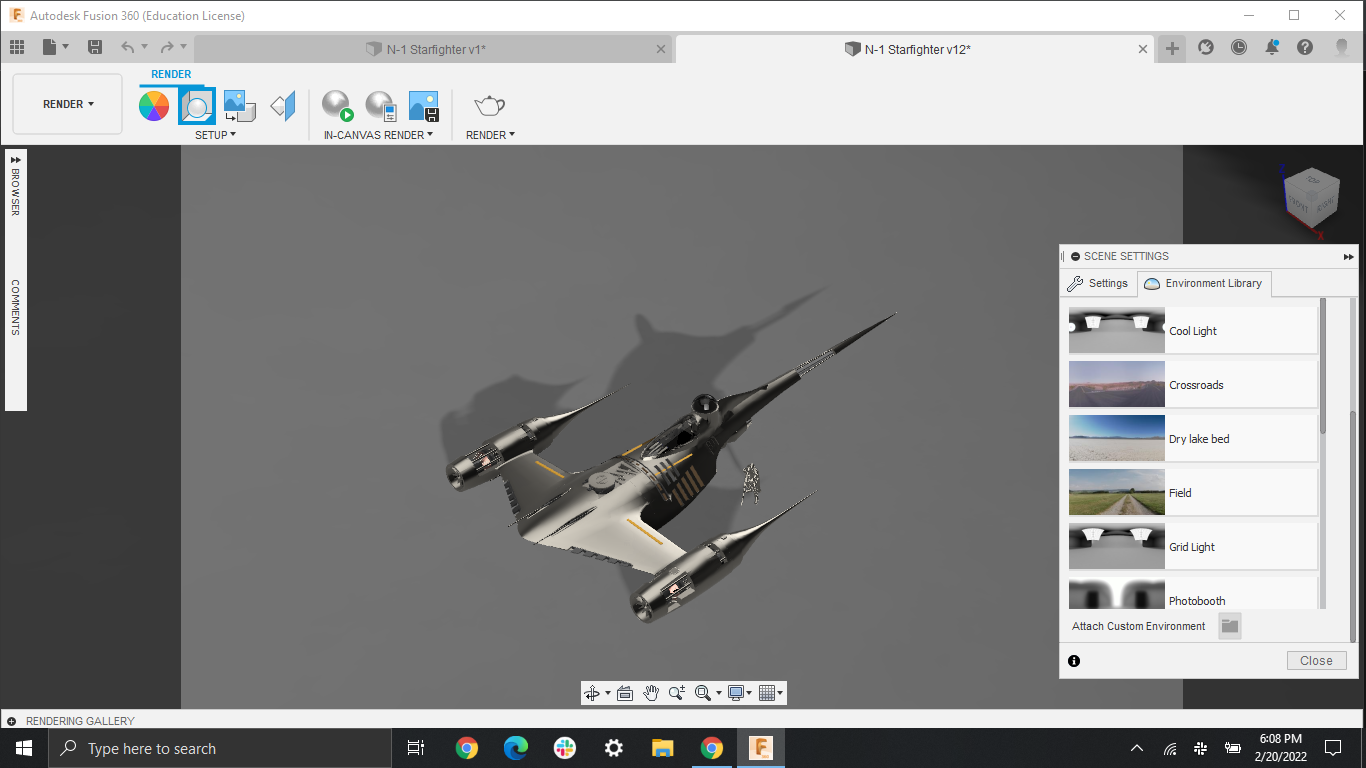Apply the Dry lake bed environment thumbnail
The height and width of the screenshot is (768, 1366).
tap(1116, 438)
